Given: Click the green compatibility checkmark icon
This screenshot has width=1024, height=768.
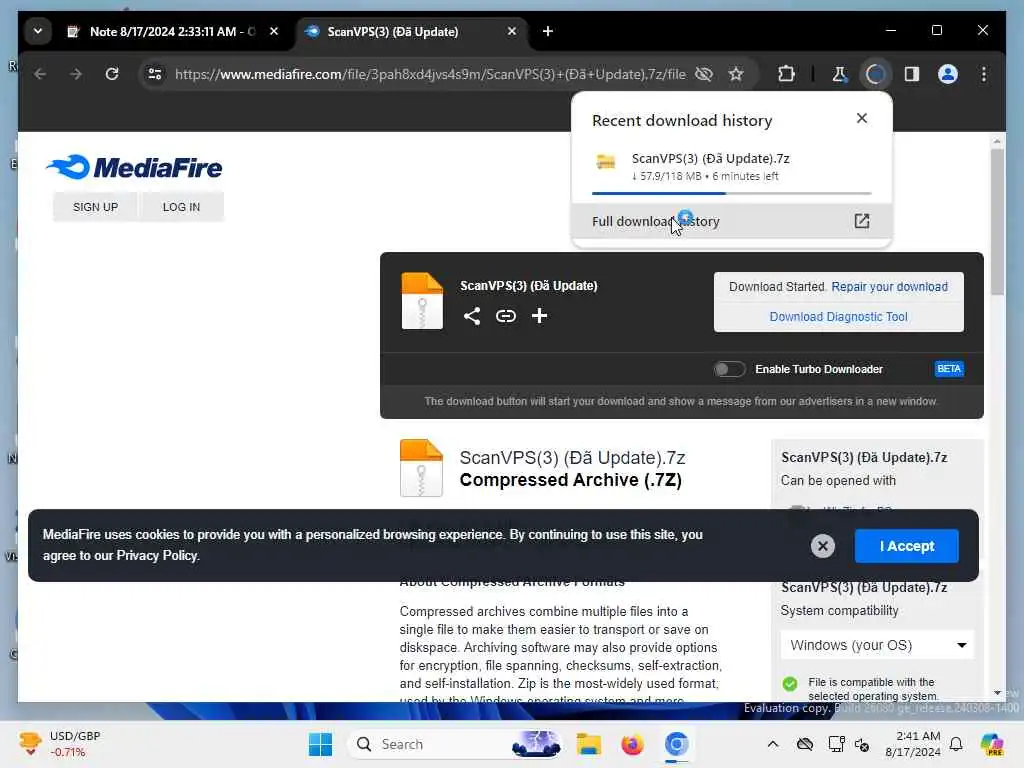Looking at the screenshot, I should coord(790,684).
